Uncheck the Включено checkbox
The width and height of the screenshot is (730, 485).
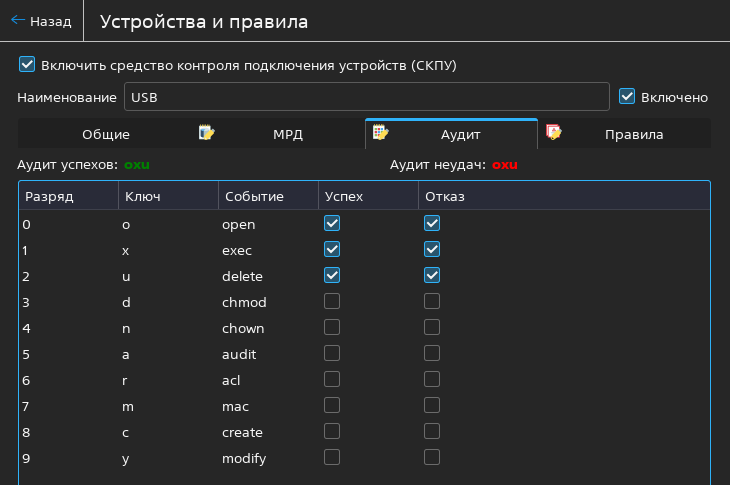[627, 97]
